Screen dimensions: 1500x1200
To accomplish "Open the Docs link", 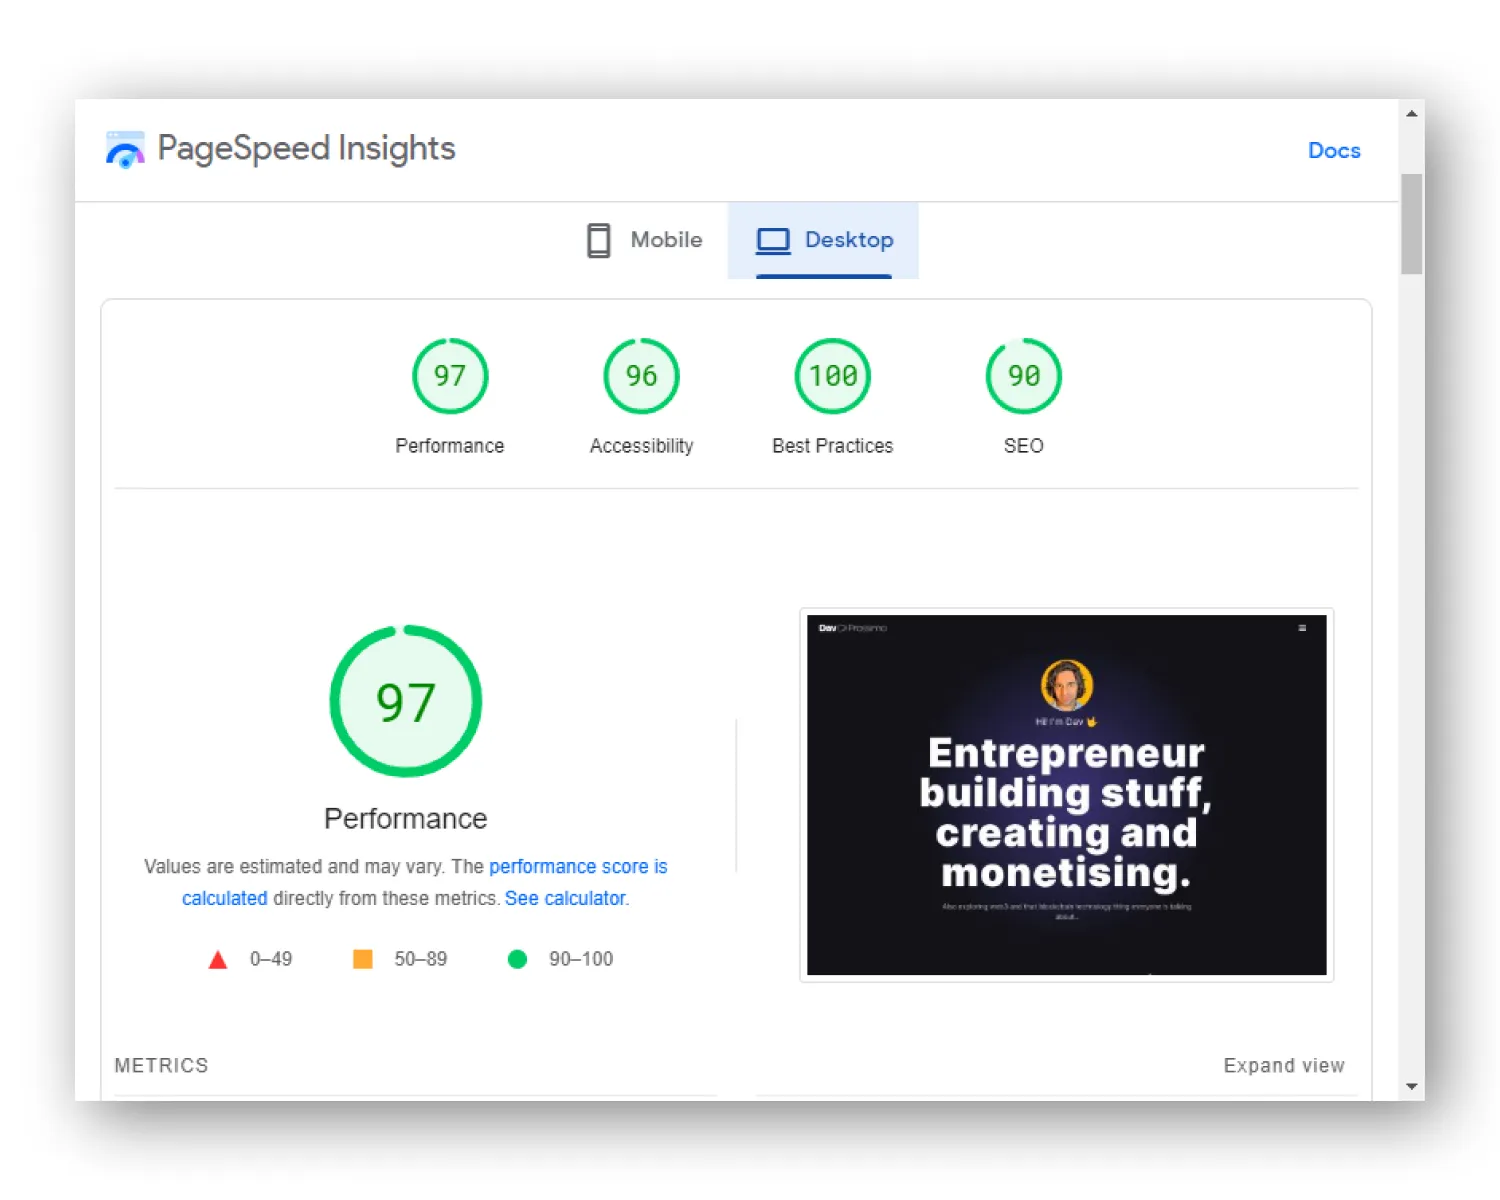I will tap(1334, 151).
